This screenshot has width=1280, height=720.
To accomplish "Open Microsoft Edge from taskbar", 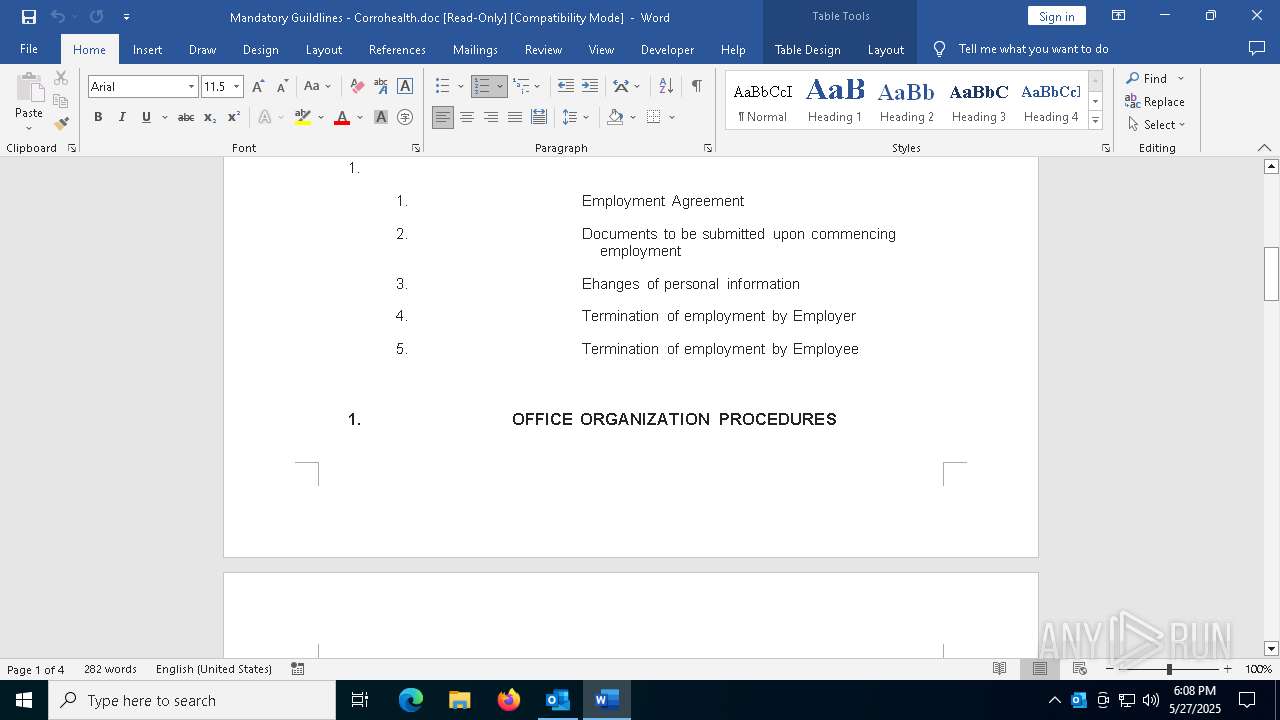I will [x=411, y=700].
